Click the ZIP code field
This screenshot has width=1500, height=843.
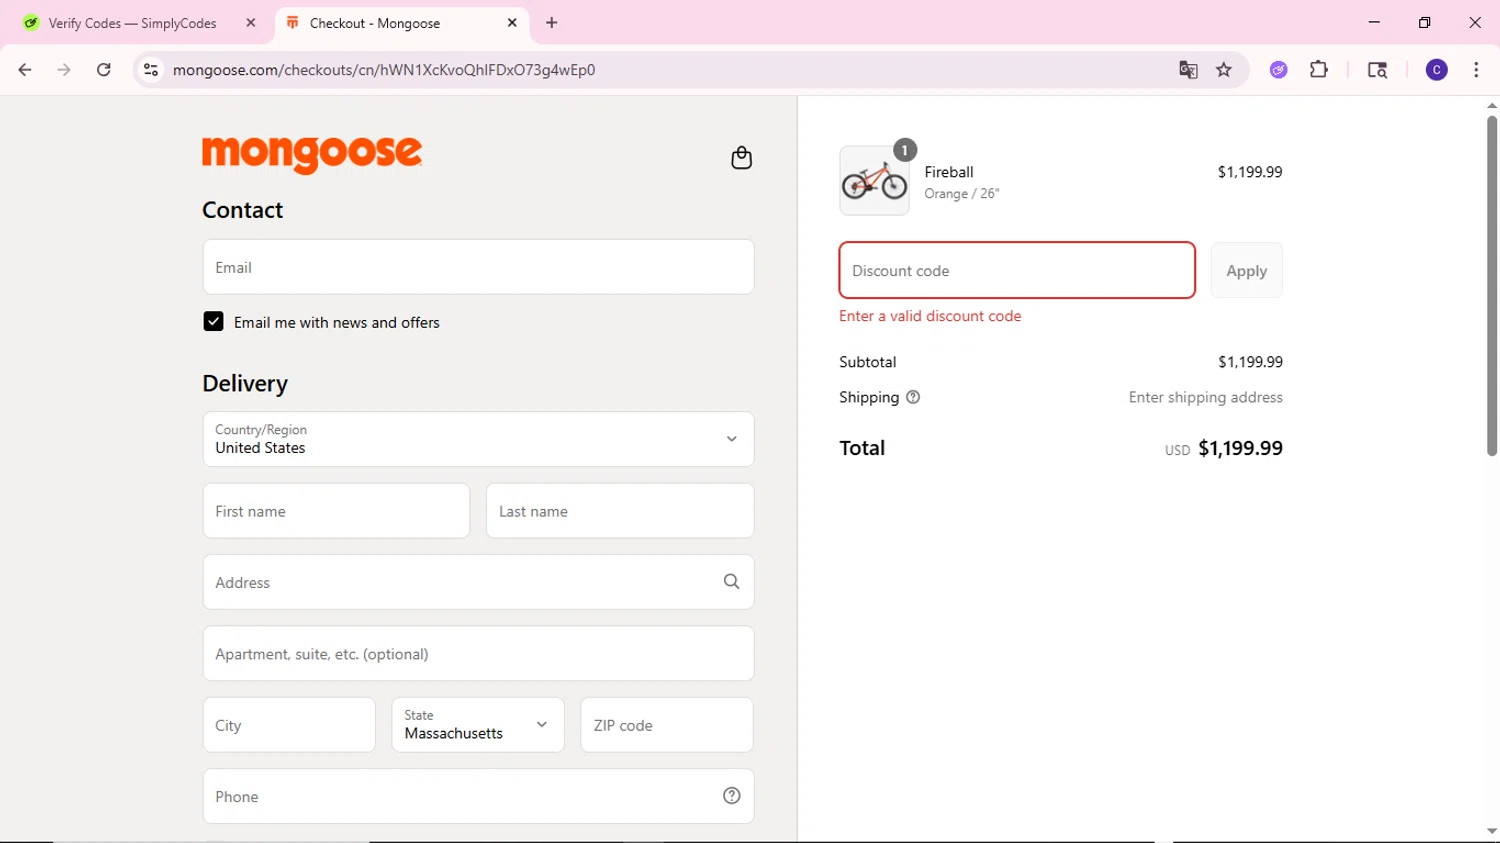click(x=667, y=725)
